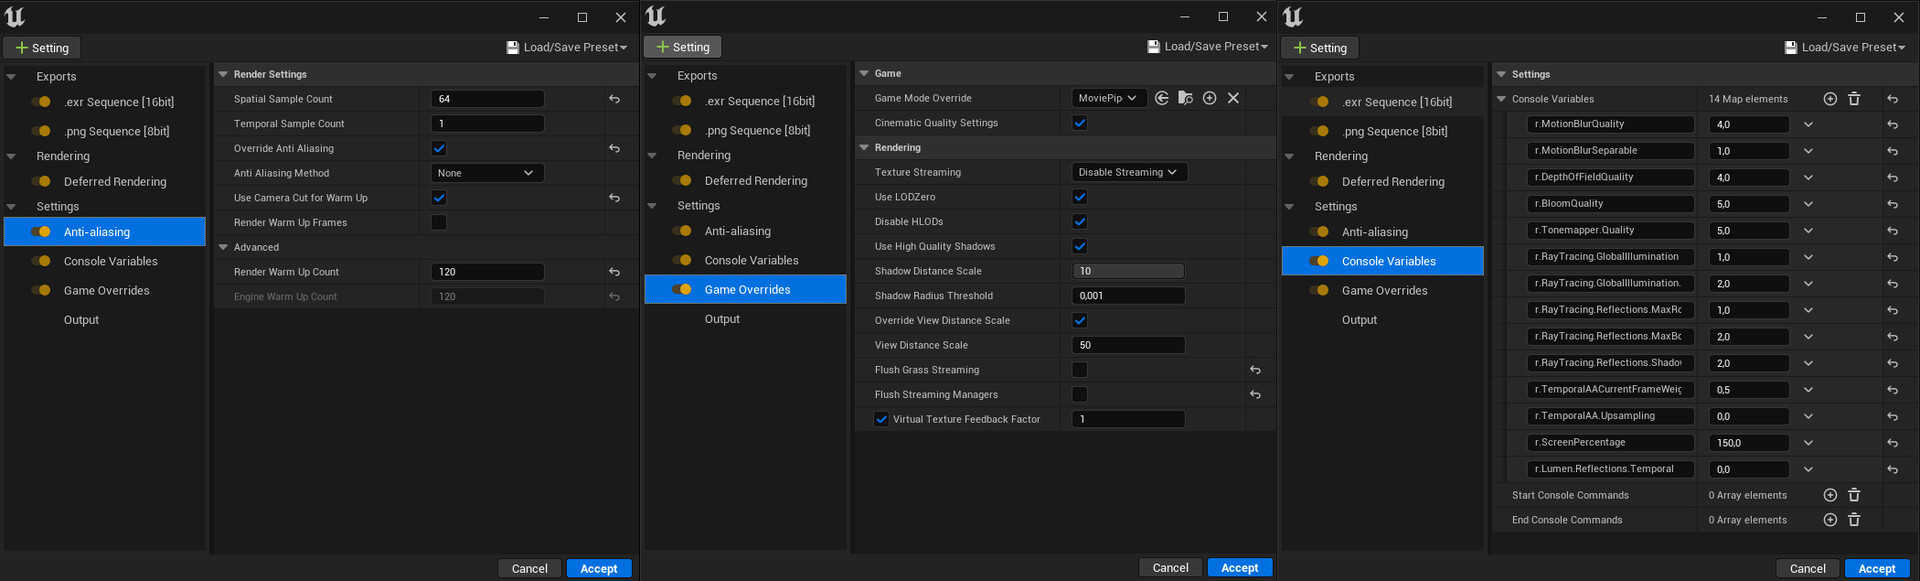Open the Anti Aliasing Method dropdown

[x=487, y=173]
